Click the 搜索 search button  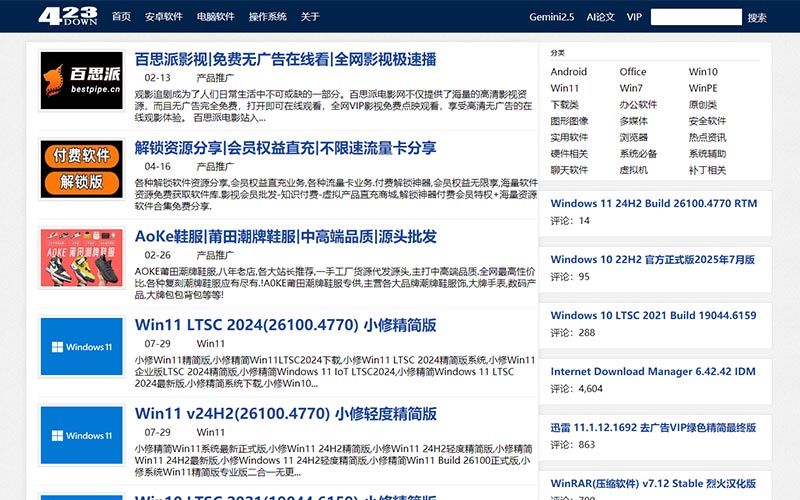click(757, 18)
